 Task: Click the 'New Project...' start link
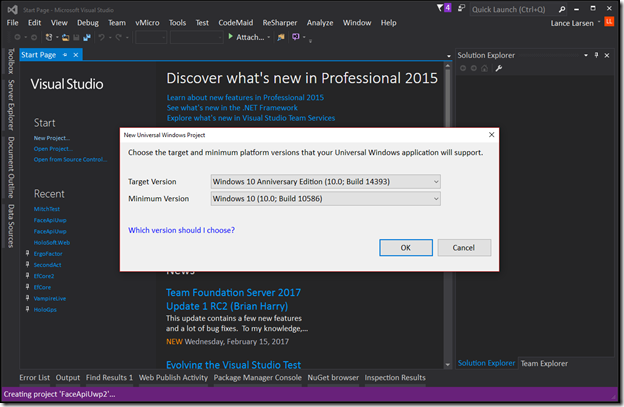tap(52, 138)
